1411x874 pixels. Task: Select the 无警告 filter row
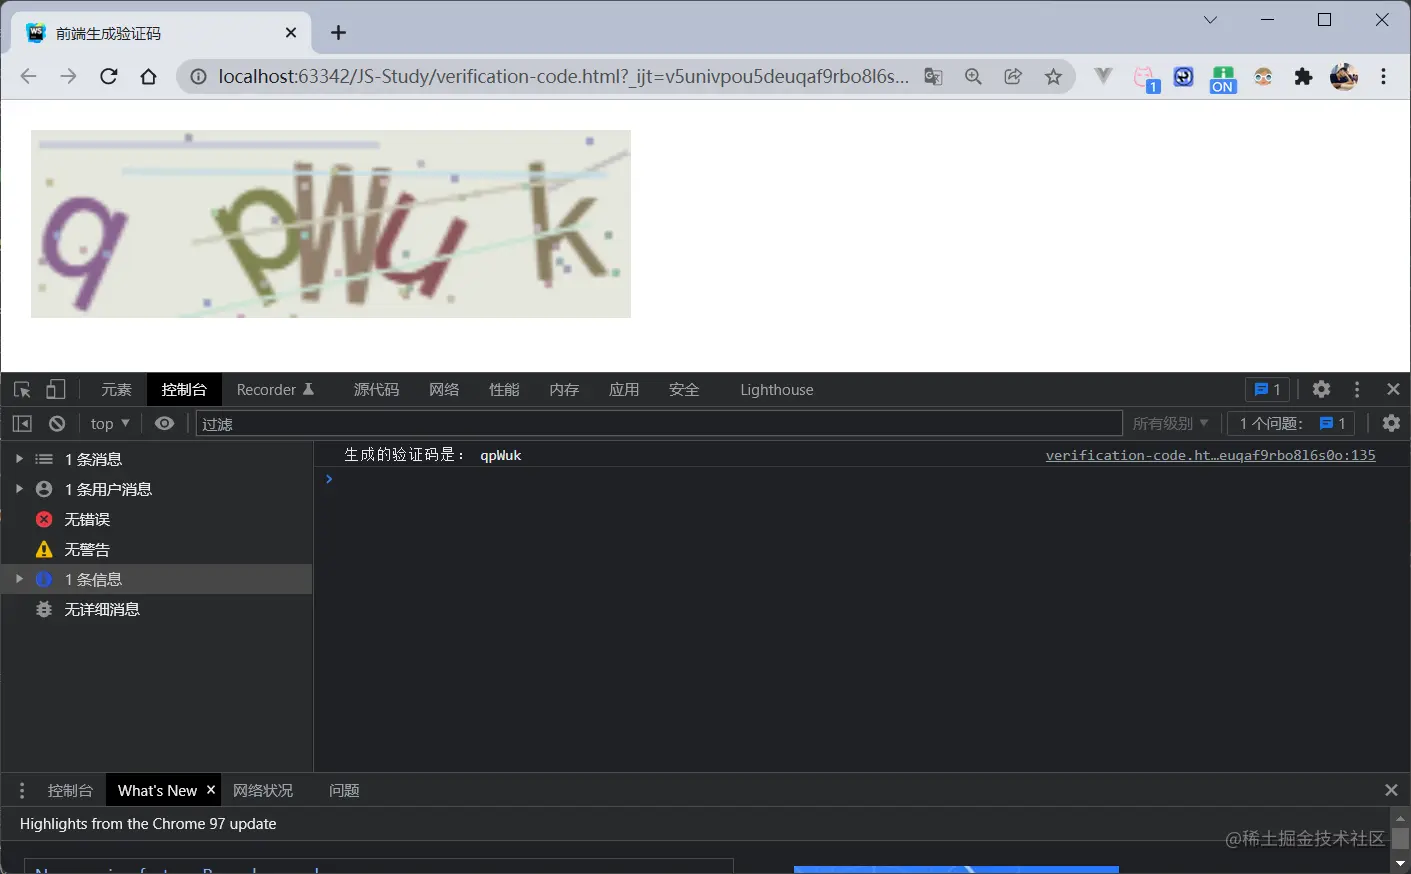(157, 549)
